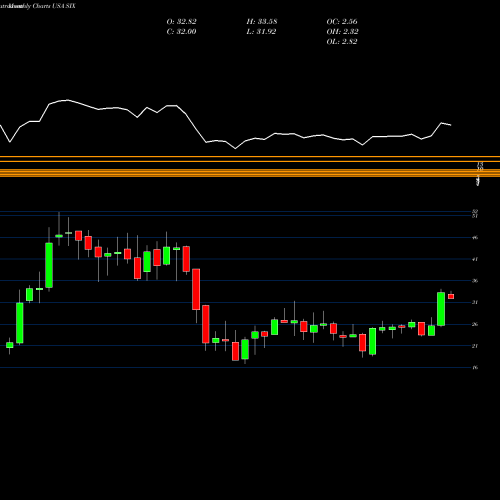The width and height of the screenshot is (500, 500).
Task: Click the 31 price axis label
Action: tap(475, 302)
